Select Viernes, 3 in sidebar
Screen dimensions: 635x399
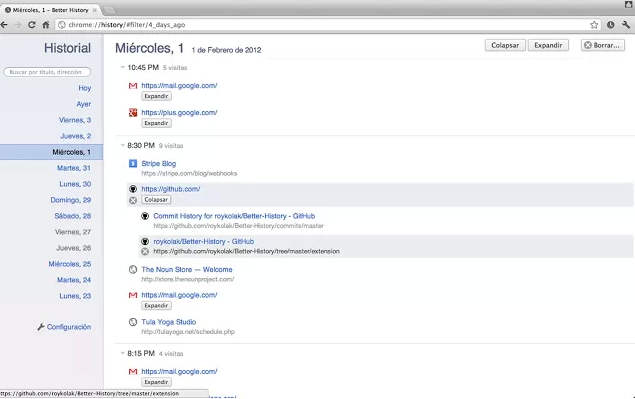(x=75, y=120)
